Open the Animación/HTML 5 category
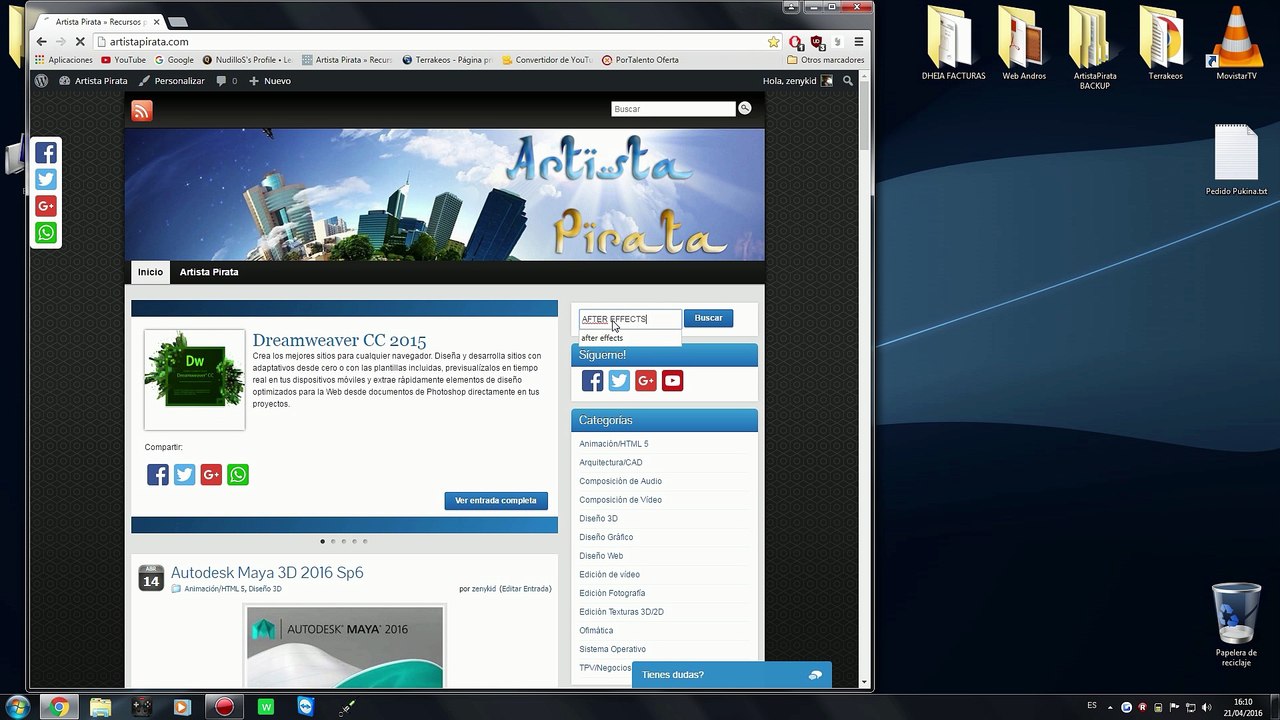The width and height of the screenshot is (1280, 720). (x=613, y=444)
